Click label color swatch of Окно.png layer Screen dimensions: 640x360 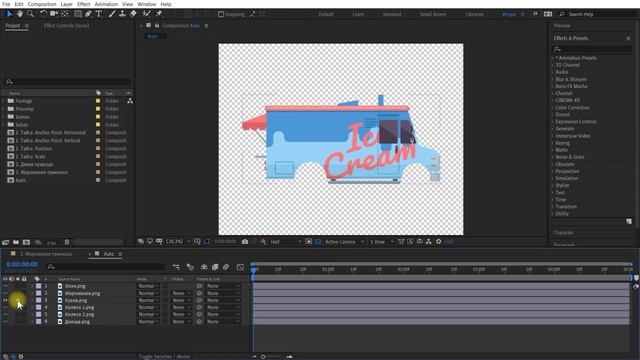[38, 286]
